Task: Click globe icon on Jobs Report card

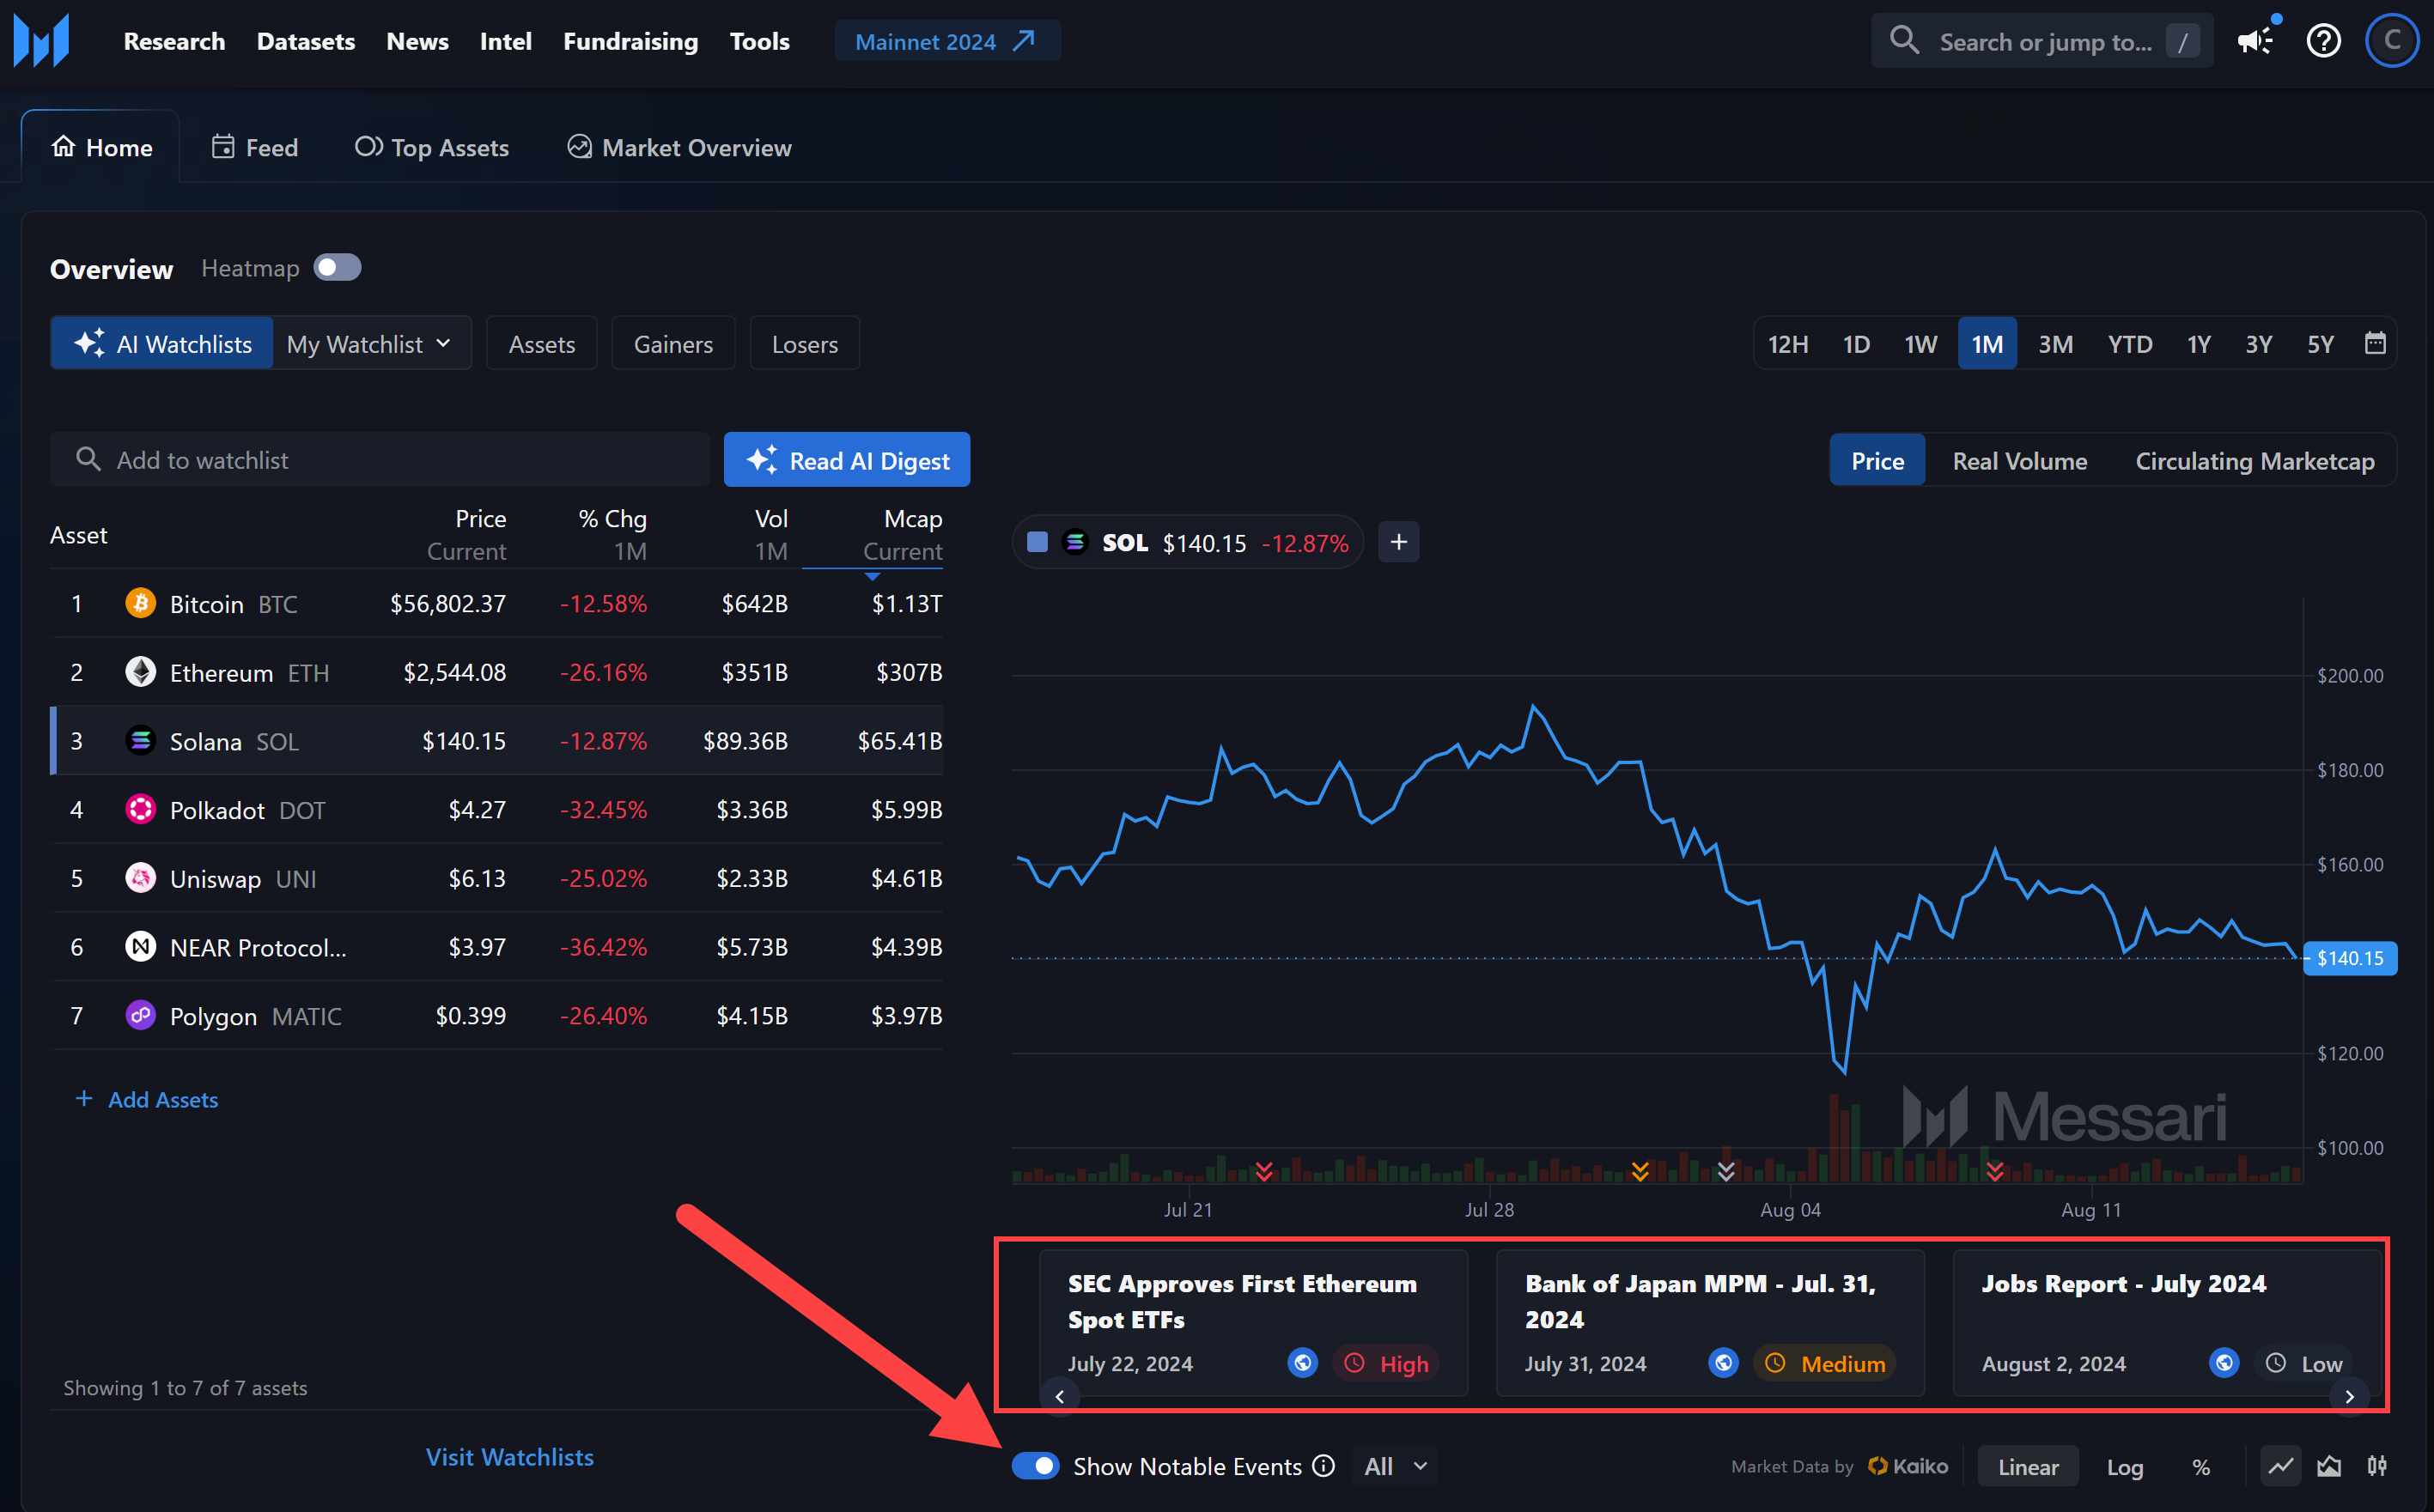Action: point(2224,1363)
